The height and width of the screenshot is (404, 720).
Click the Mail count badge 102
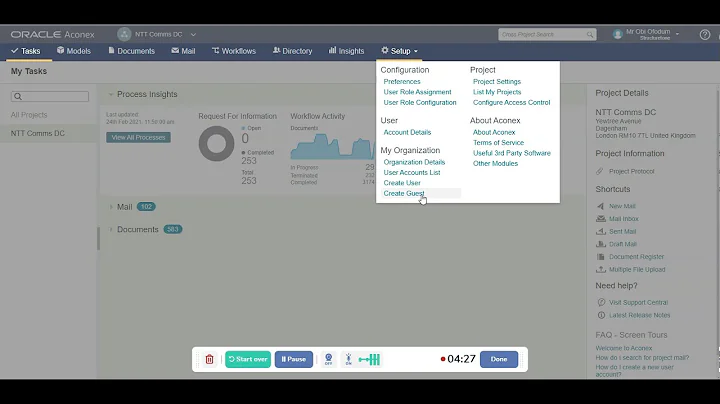(x=146, y=207)
